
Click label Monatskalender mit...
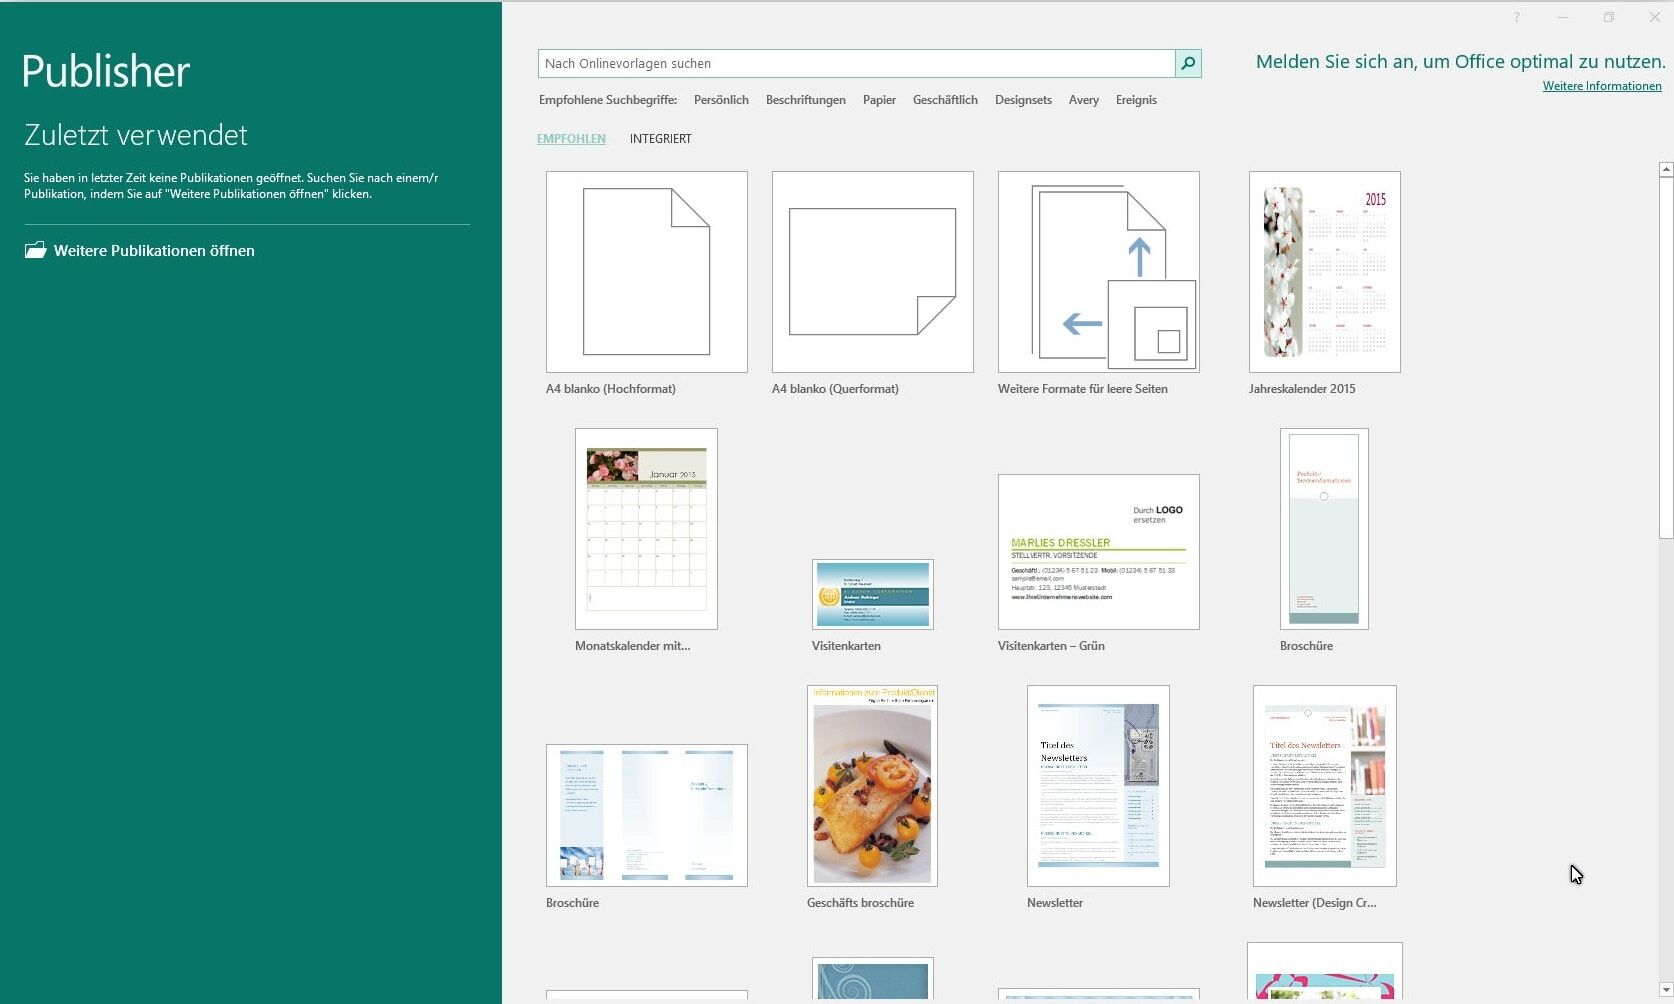tap(633, 646)
